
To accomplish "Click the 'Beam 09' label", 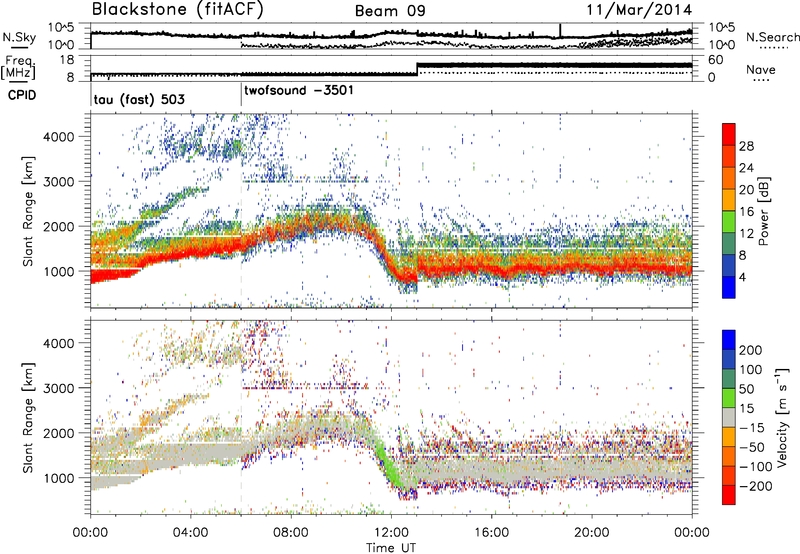I will coord(390,11).
